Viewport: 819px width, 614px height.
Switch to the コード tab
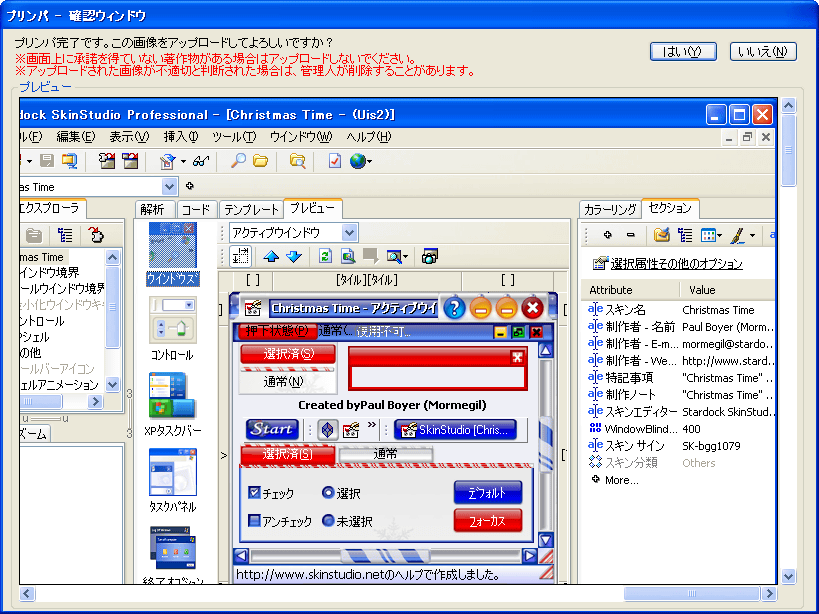pos(196,209)
